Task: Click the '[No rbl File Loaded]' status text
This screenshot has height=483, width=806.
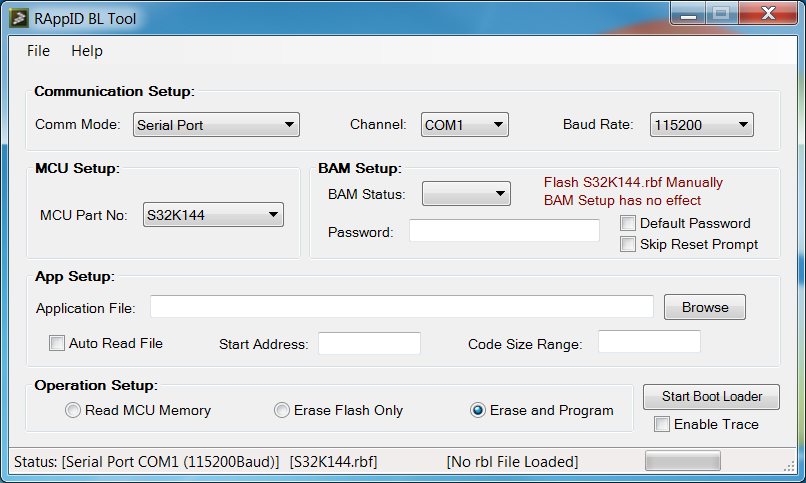Action: pyautogui.click(x=512, y=462)
